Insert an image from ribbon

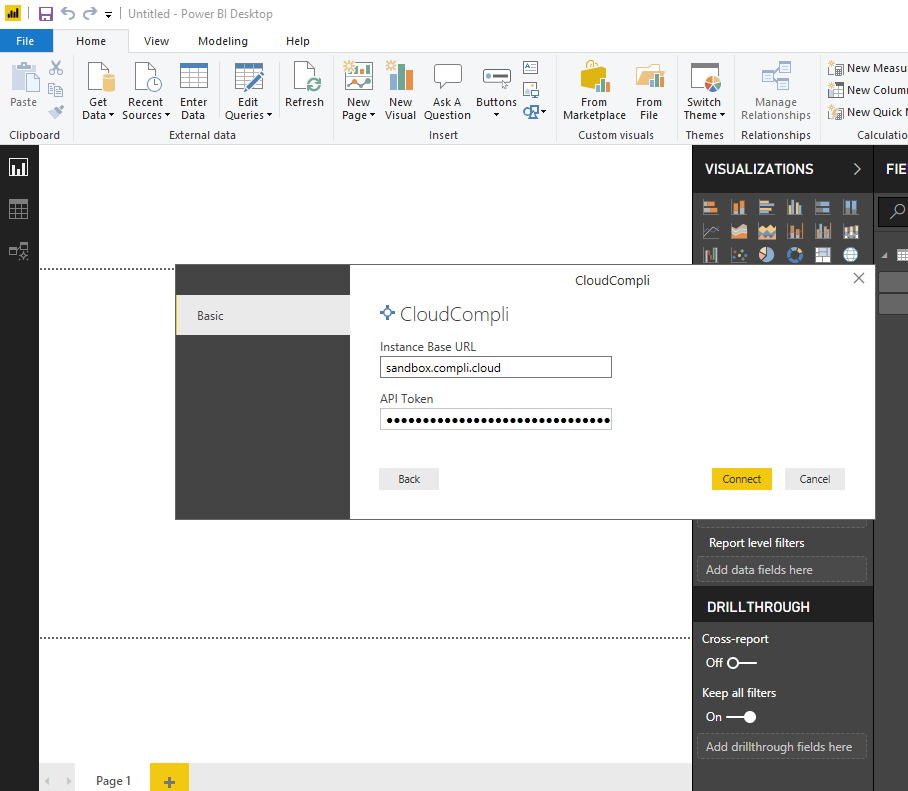530,90
